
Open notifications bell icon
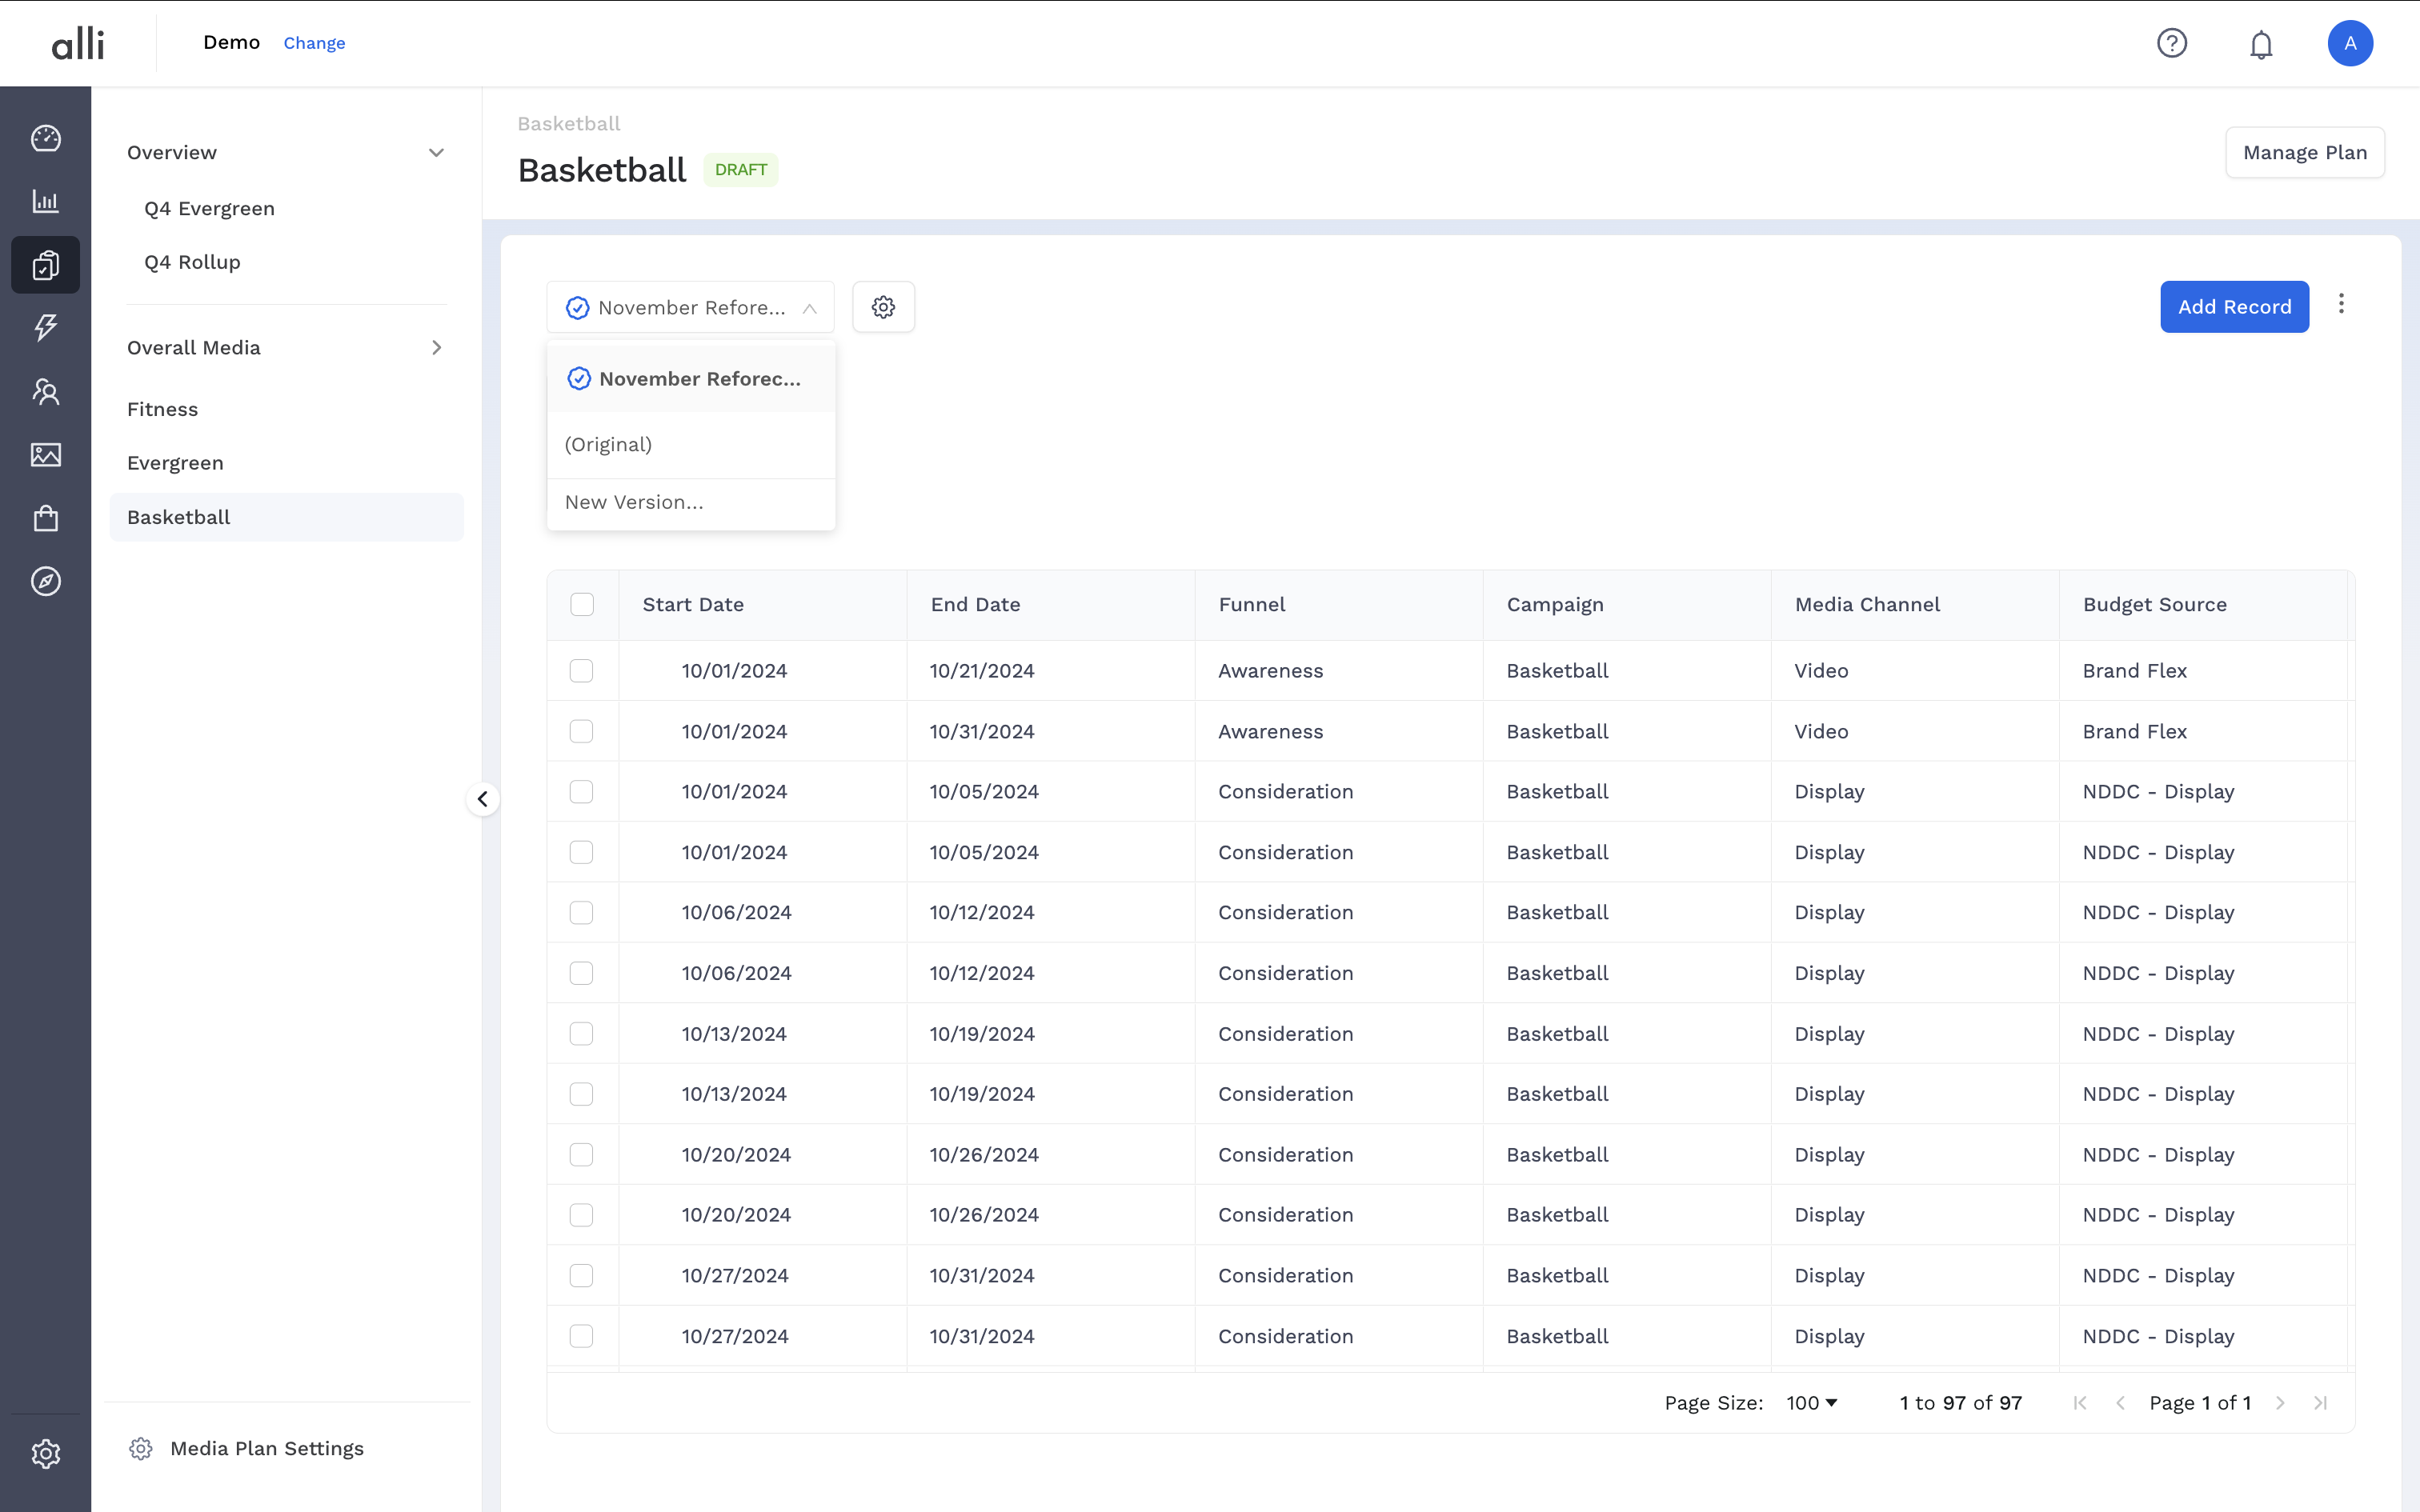[2261, 44]
